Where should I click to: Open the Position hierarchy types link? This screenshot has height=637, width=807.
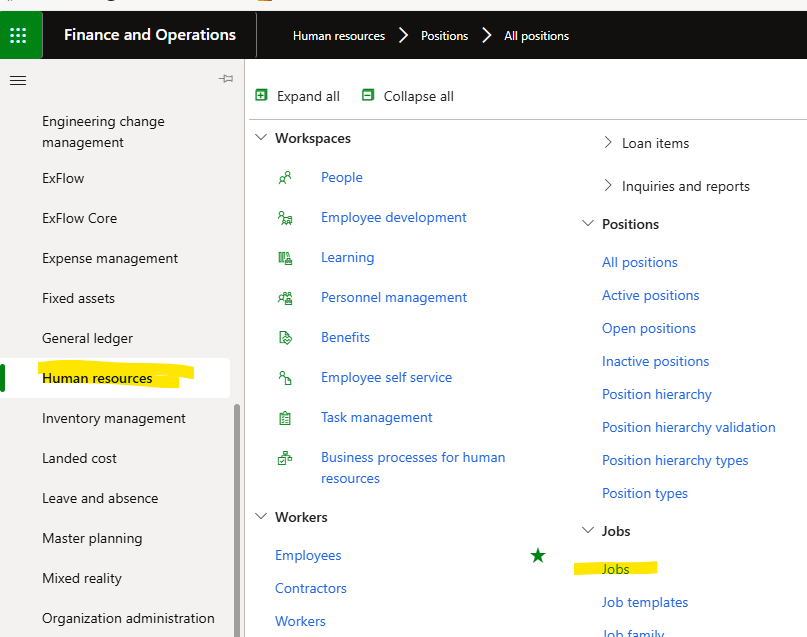pyautogui.click(x=675, y=461)
